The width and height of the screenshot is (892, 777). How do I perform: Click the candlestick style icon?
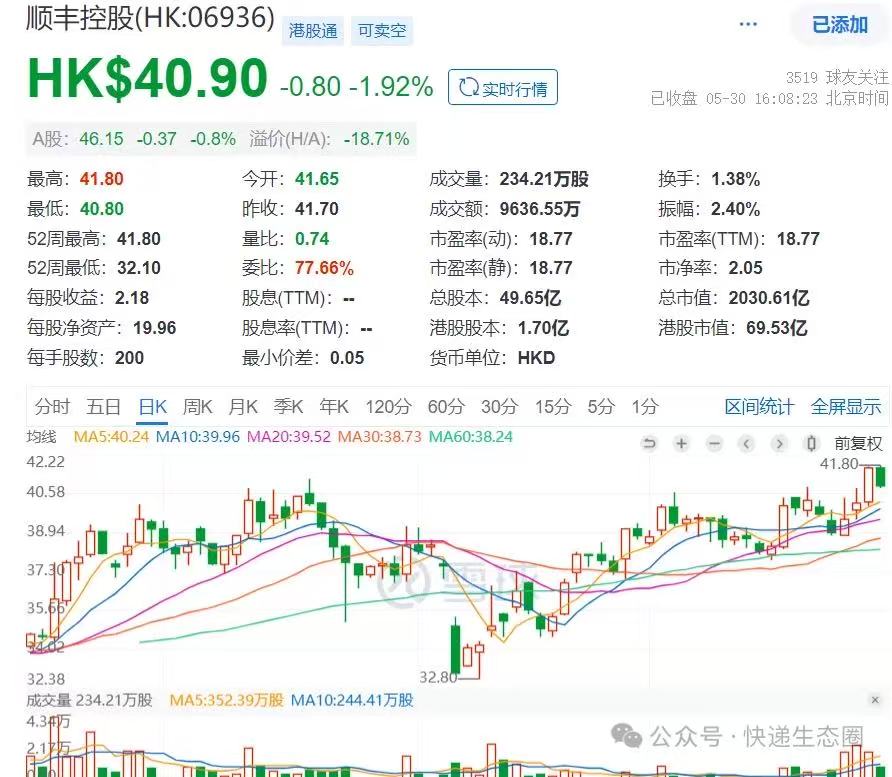pos(812,443)
